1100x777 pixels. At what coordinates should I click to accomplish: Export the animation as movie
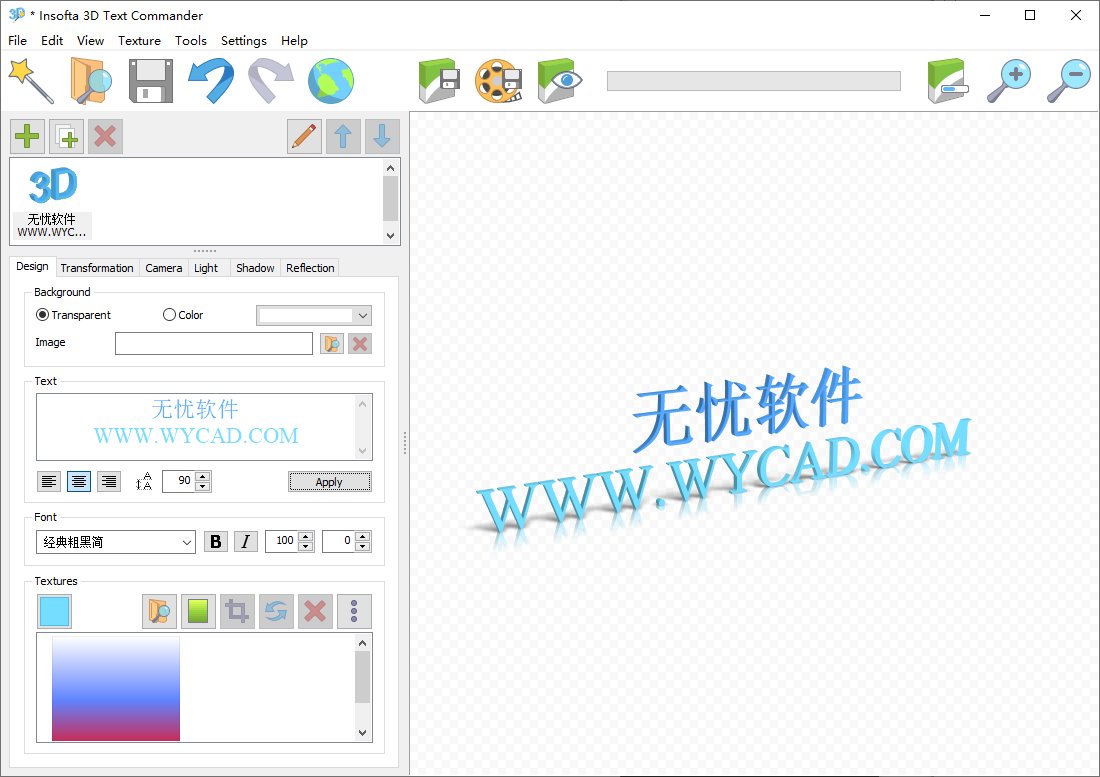click(x=499, y=81)
